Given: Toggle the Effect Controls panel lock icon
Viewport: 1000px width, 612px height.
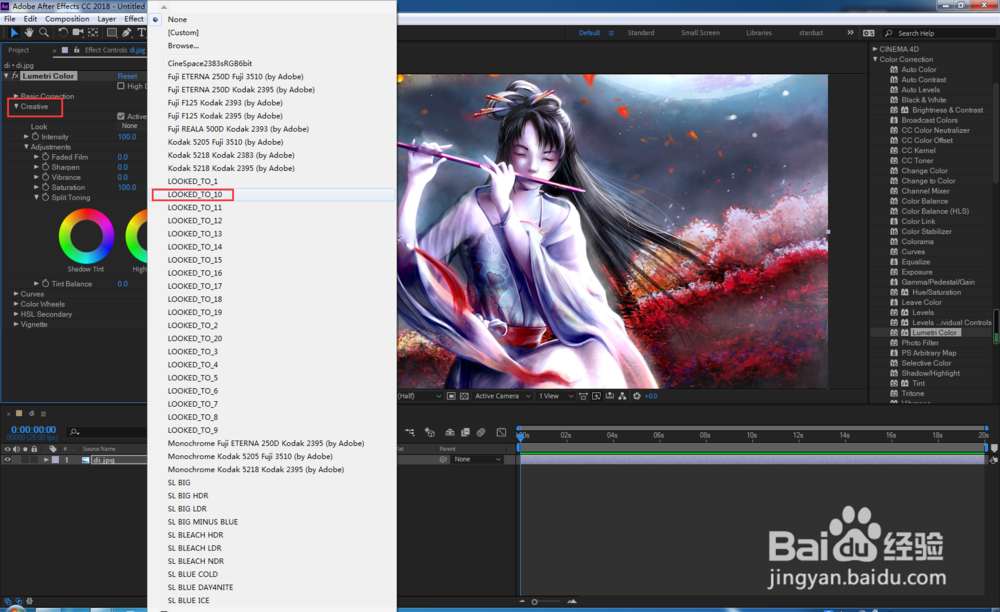Looking at the screenshot, I should coord(77,50).
